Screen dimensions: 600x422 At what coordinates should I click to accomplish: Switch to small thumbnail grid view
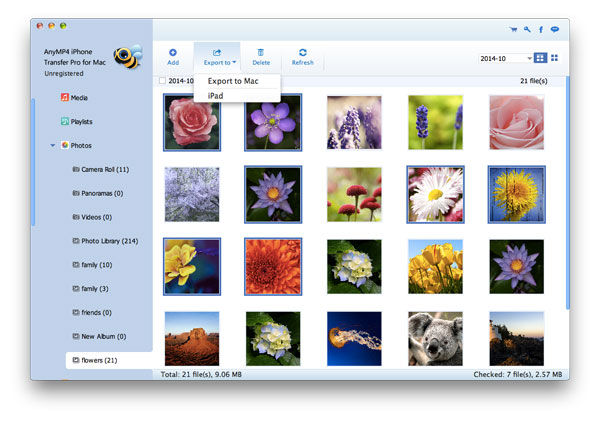coord(555,58)
